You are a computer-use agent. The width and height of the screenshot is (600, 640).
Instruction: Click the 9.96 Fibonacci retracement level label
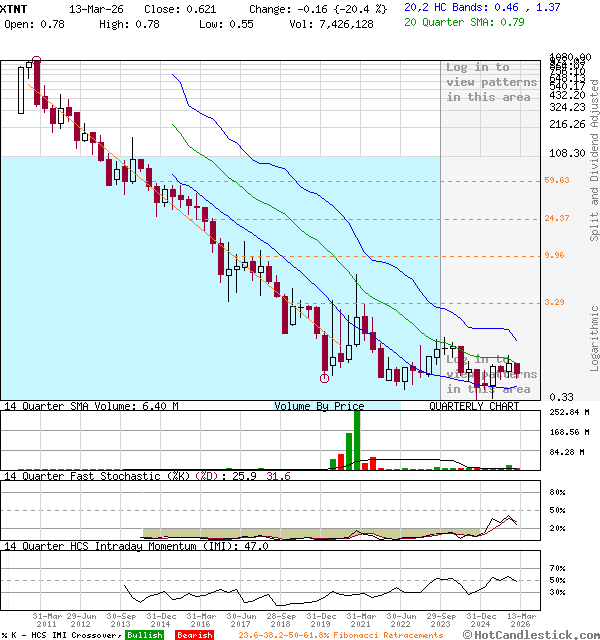tap(557, 255)
